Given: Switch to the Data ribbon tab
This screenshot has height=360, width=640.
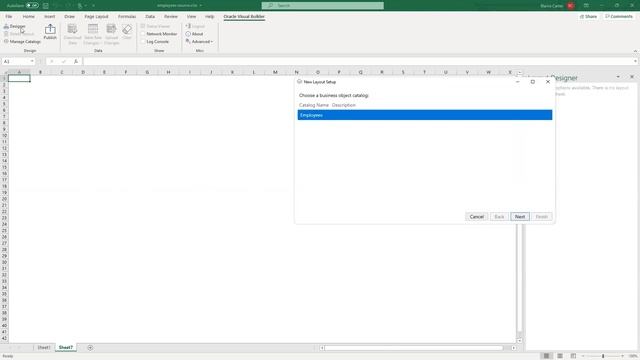Looking at the screenshot, I should [150, 16].
